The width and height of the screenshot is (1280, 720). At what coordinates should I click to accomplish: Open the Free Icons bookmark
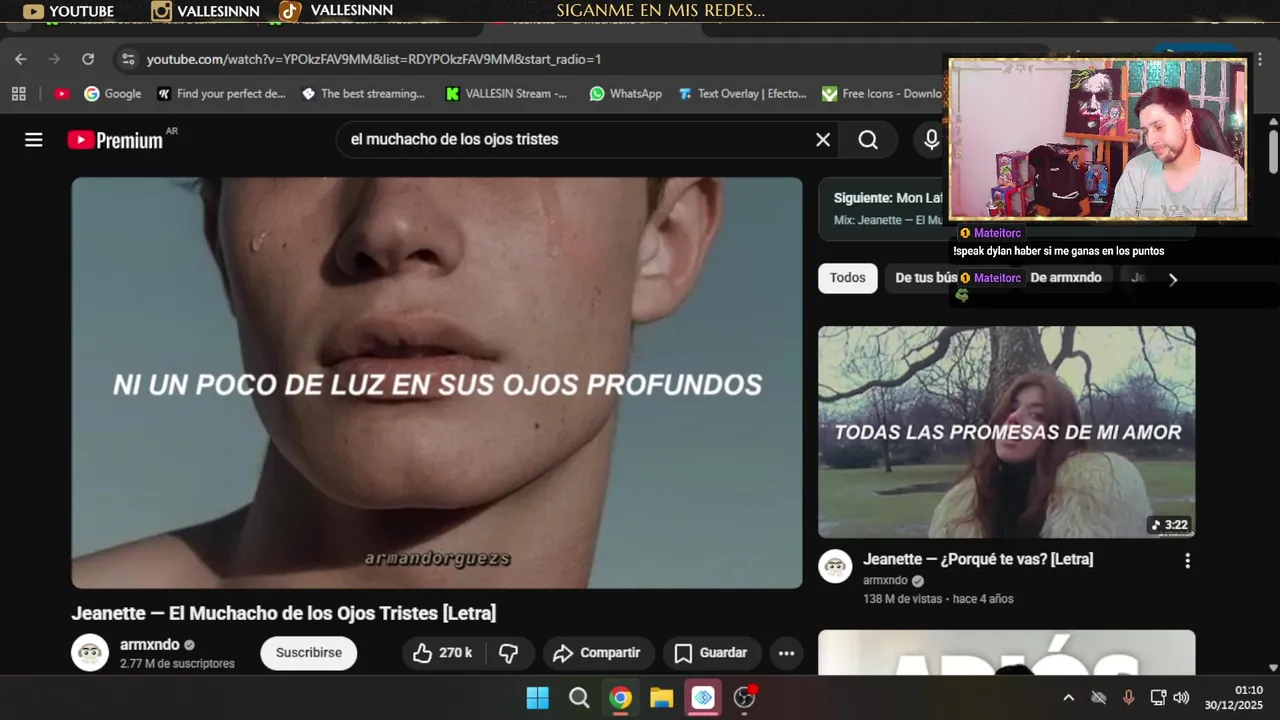click(882, 94)
